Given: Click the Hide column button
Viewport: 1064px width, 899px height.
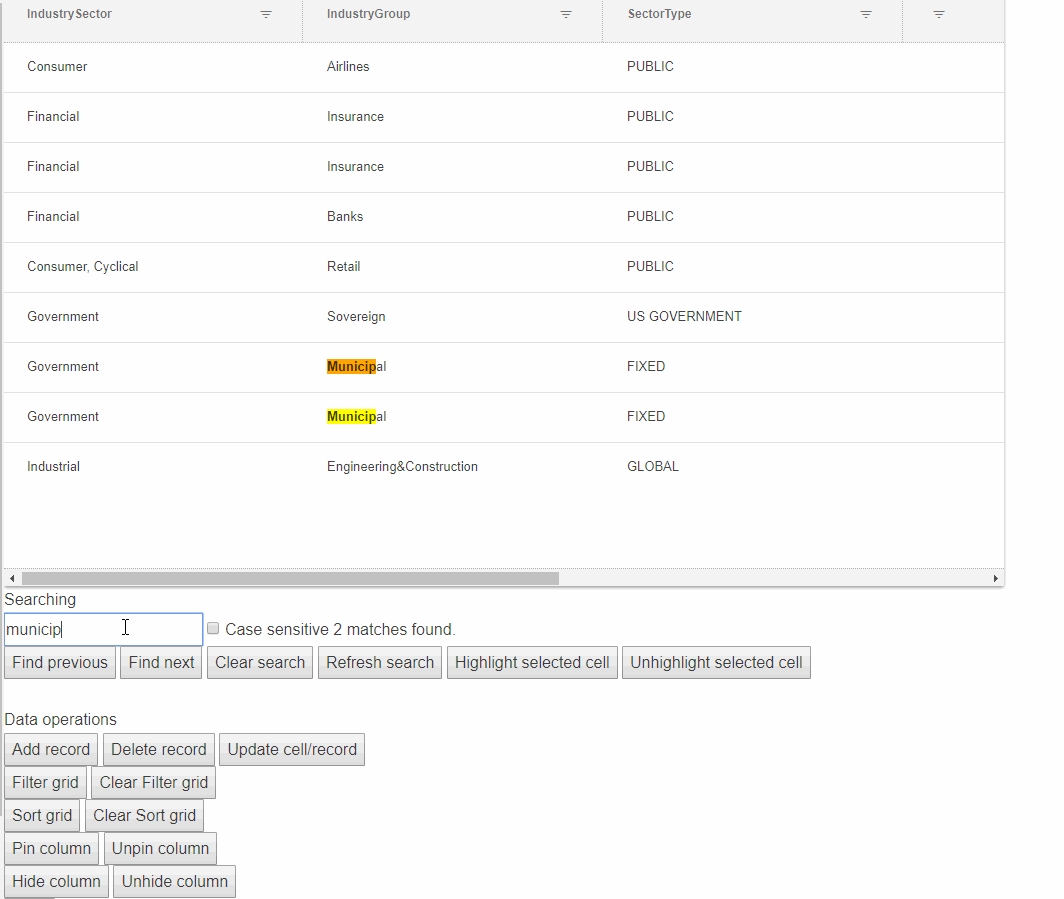Looking at the screenshot, I should point(56,881).
